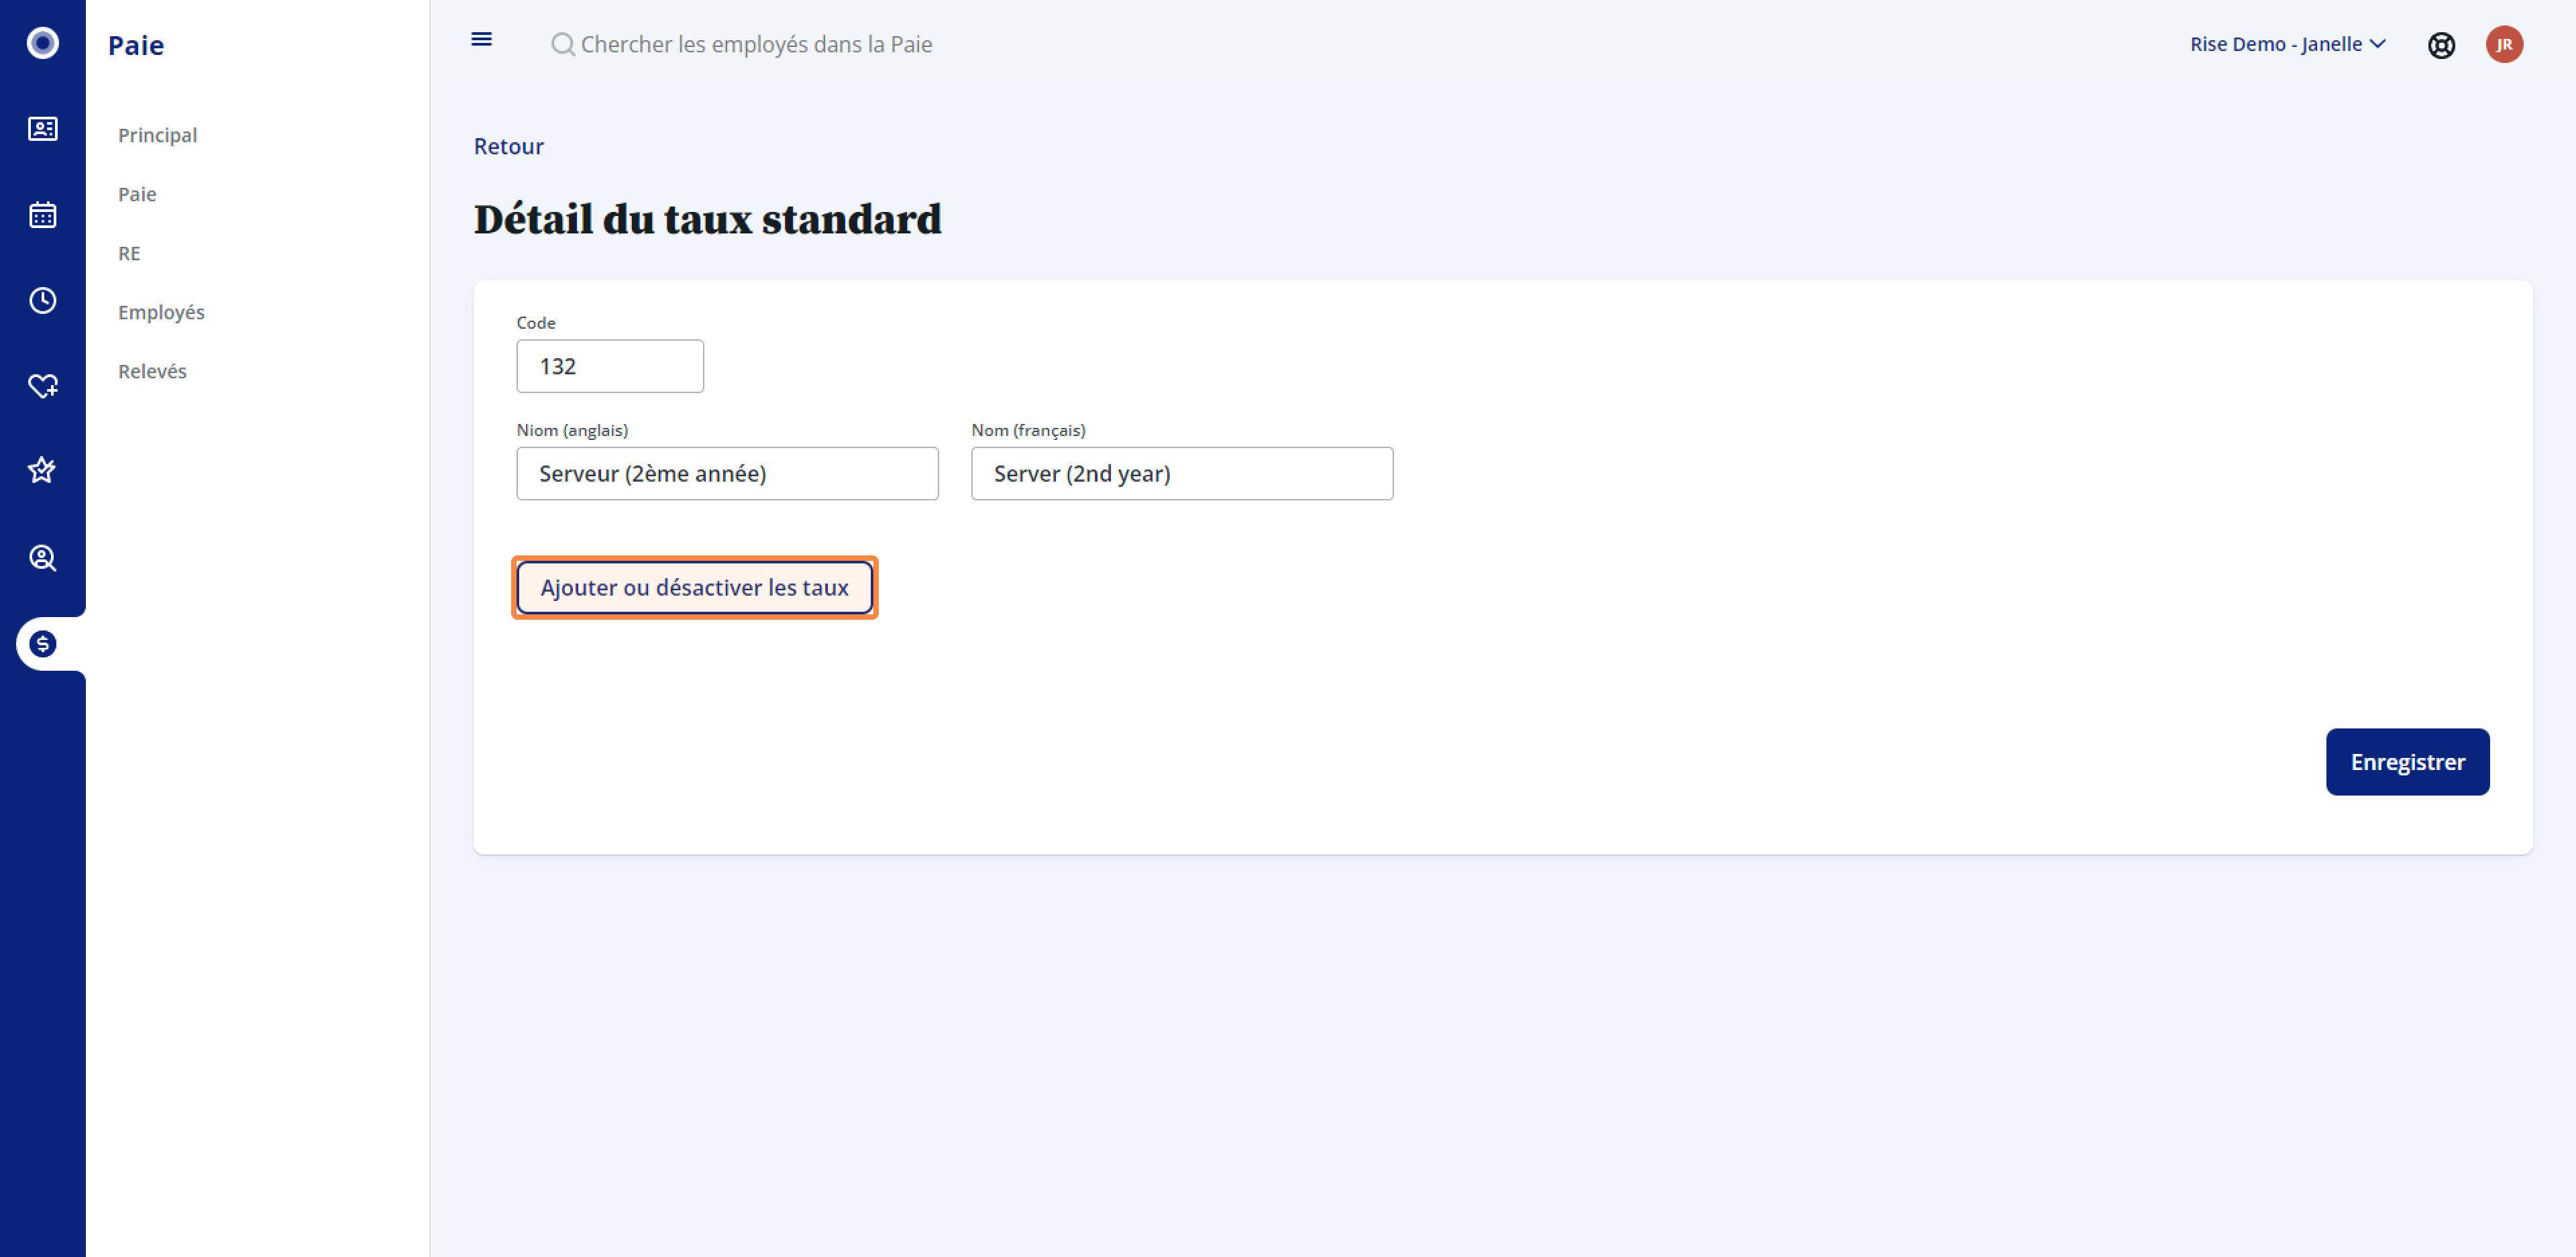Click the Détail du taux standard heading

tap(707, 219)
